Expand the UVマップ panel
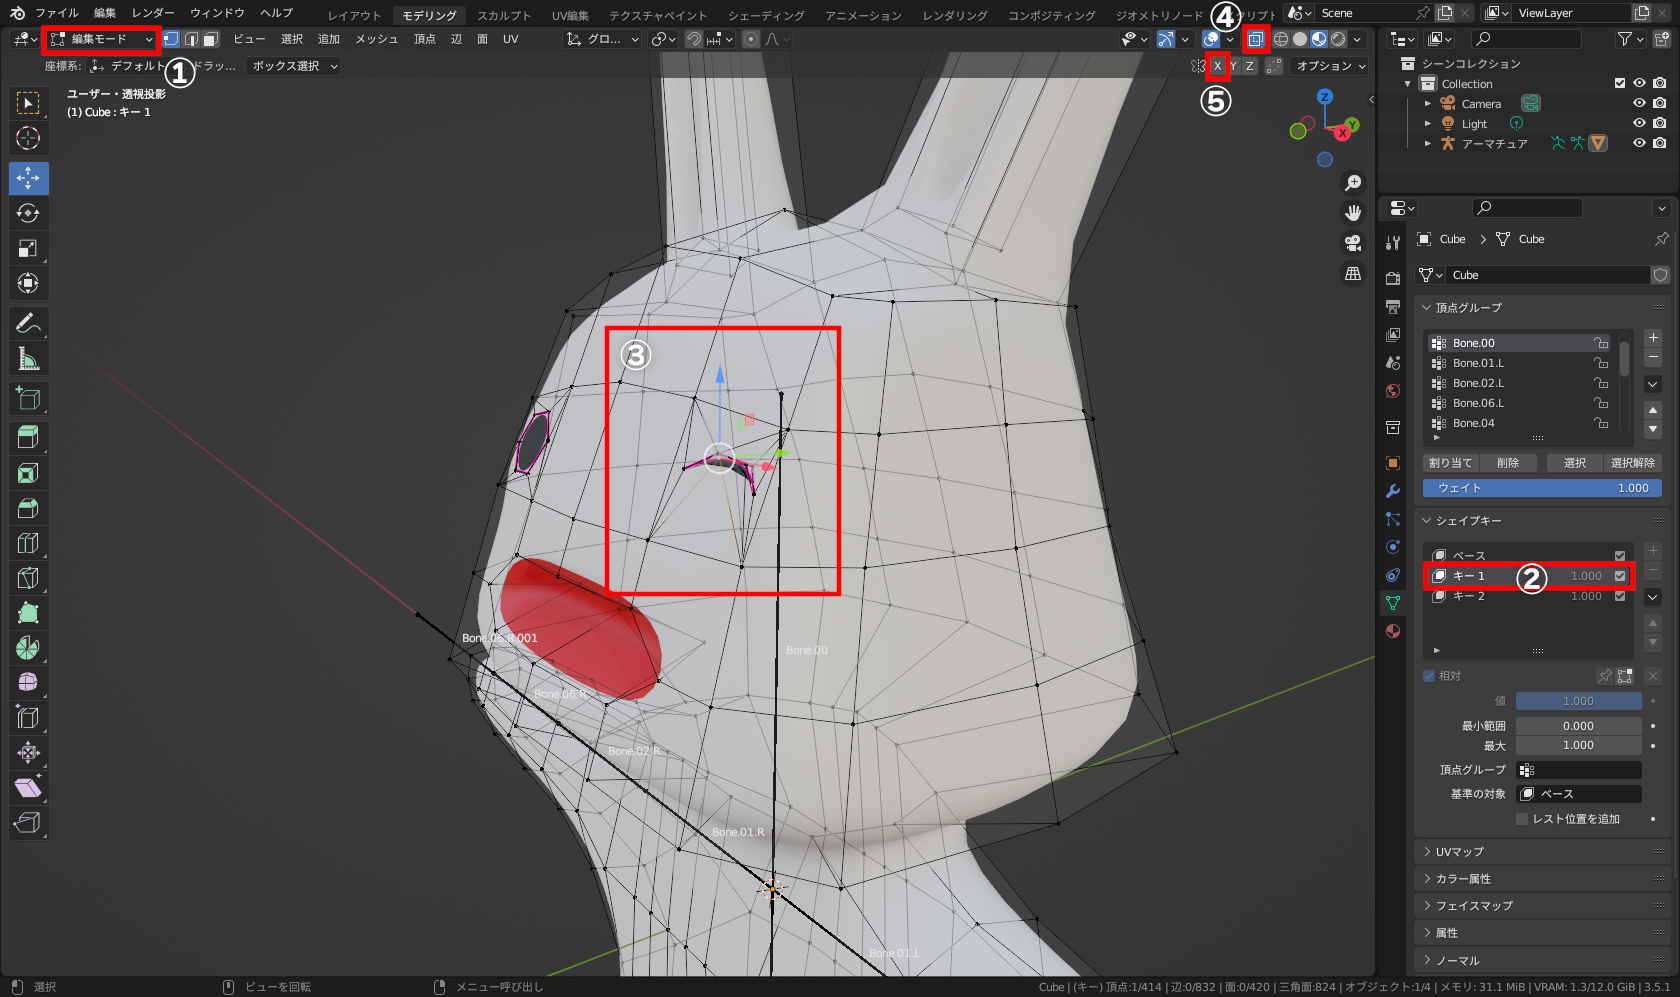1680x997 pixels. [x=1544, y=852]
